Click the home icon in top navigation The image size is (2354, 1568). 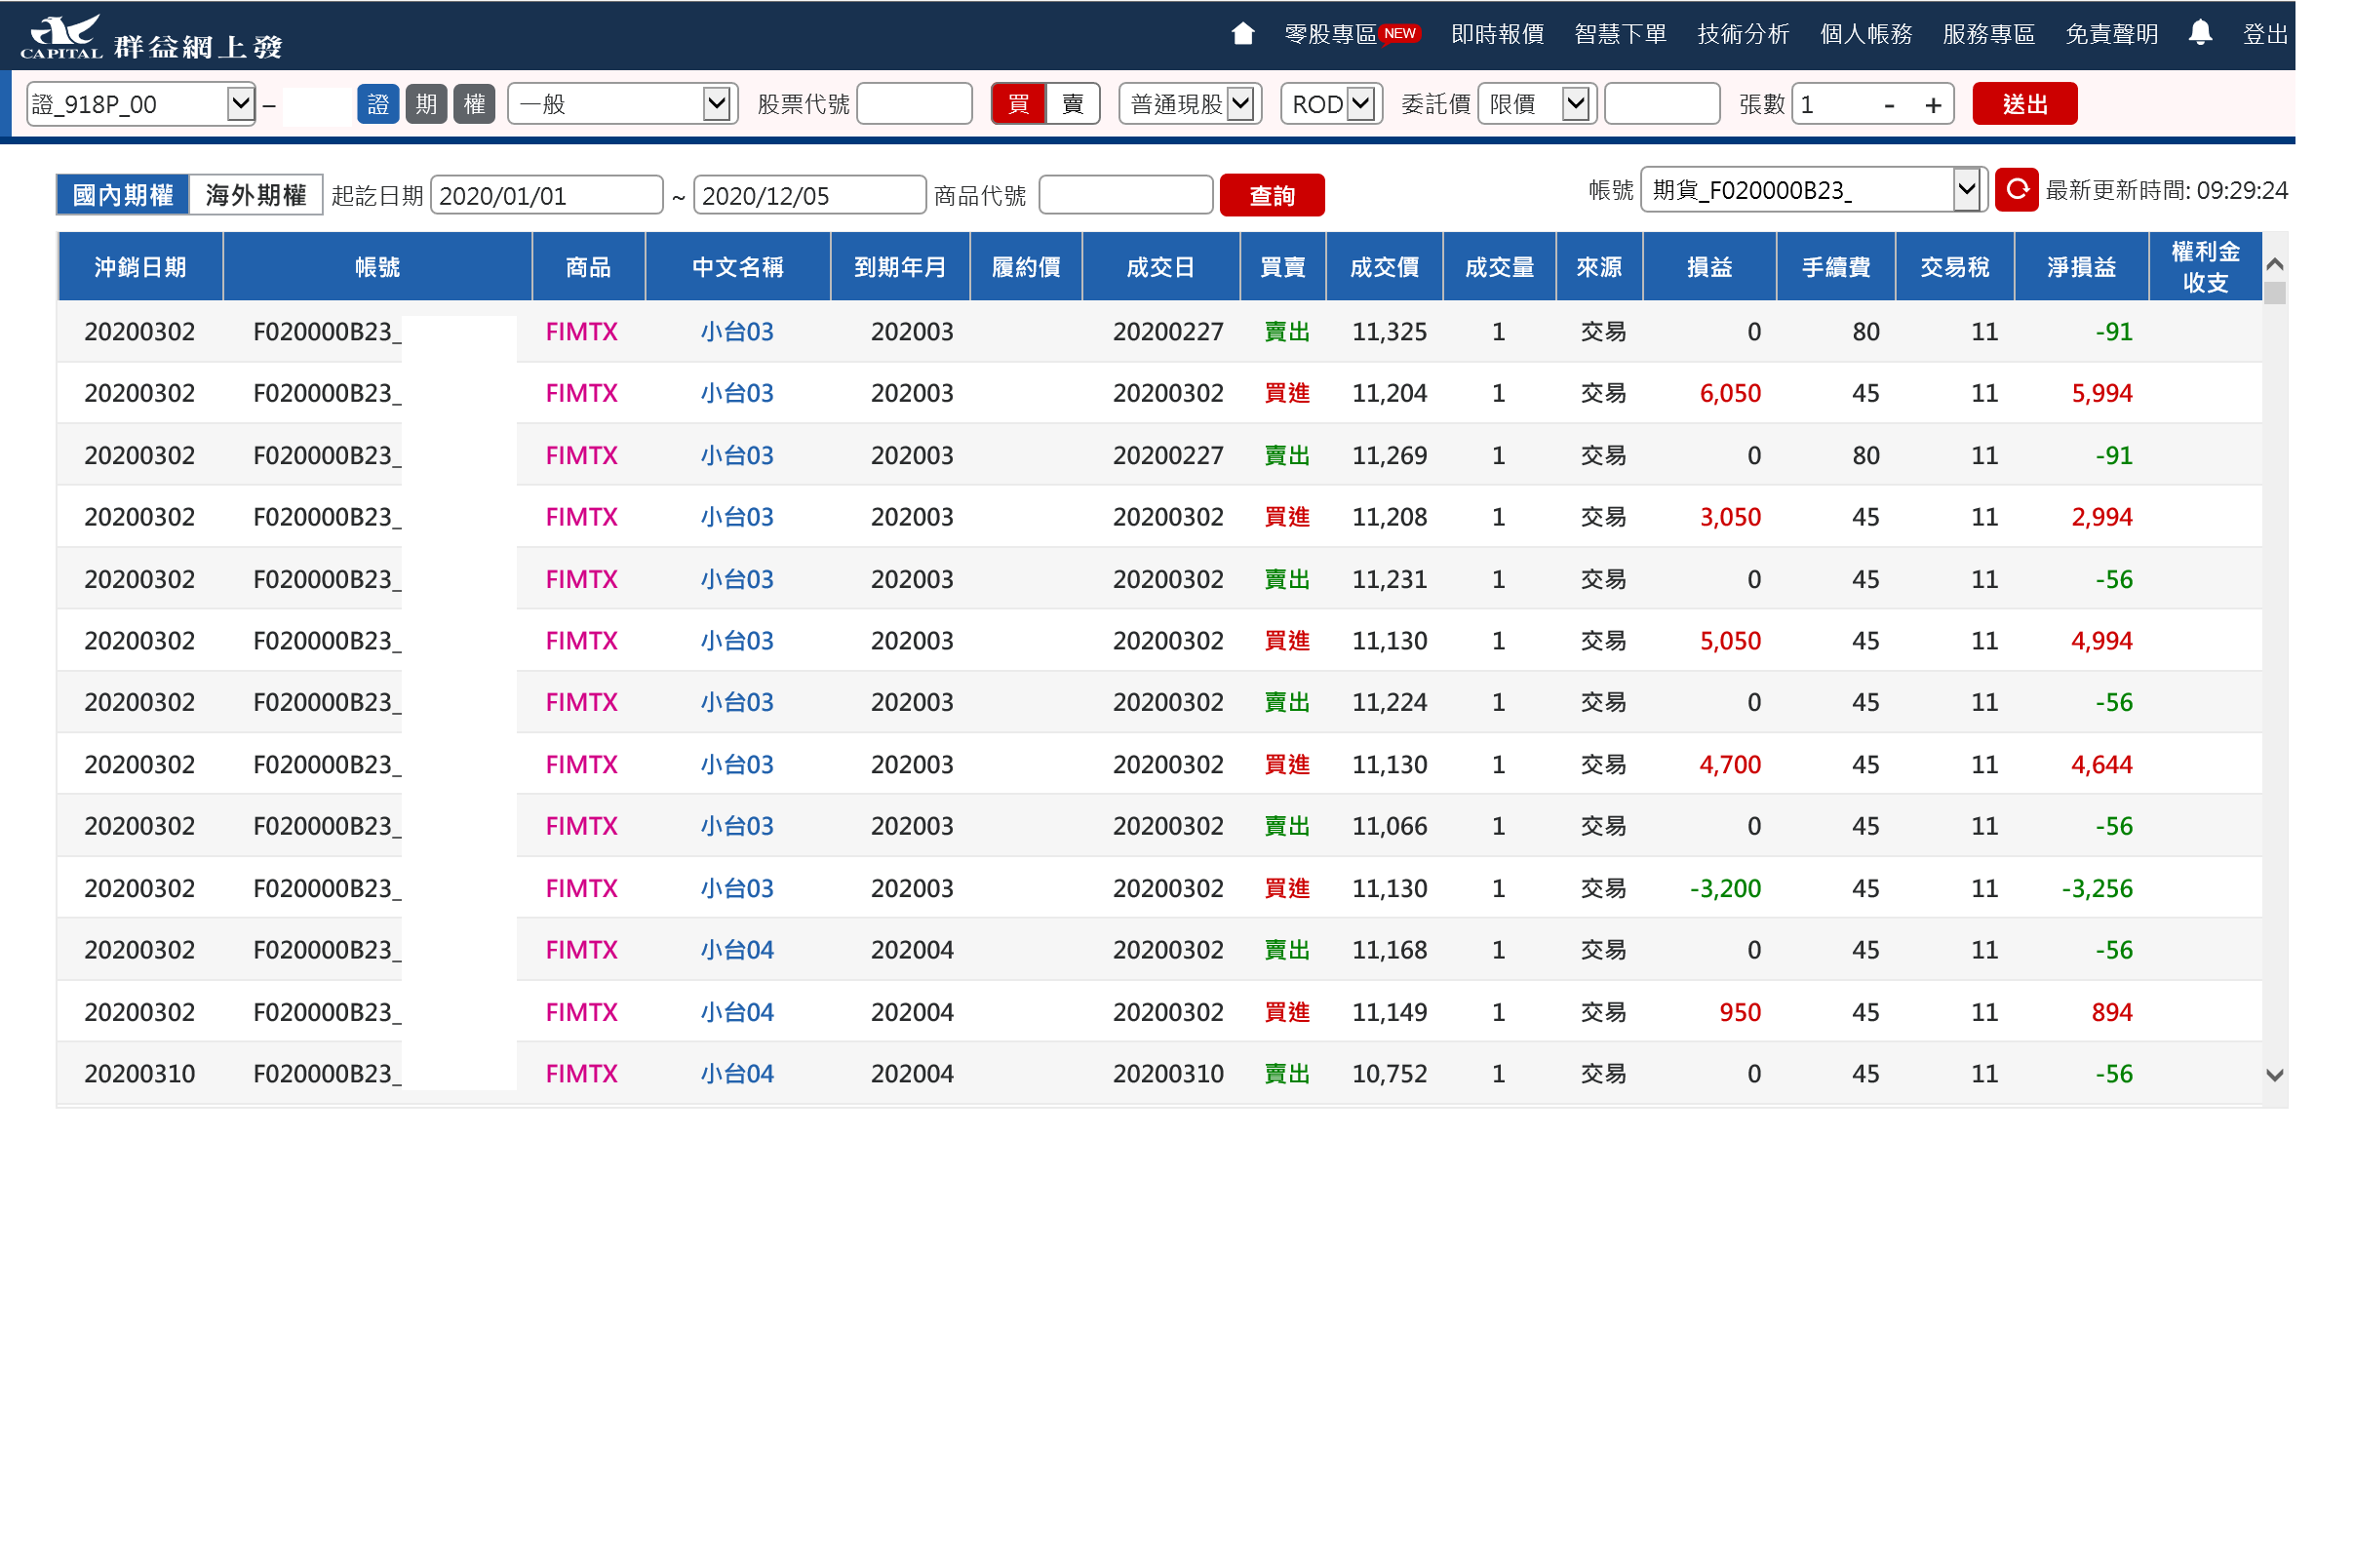1242,33
